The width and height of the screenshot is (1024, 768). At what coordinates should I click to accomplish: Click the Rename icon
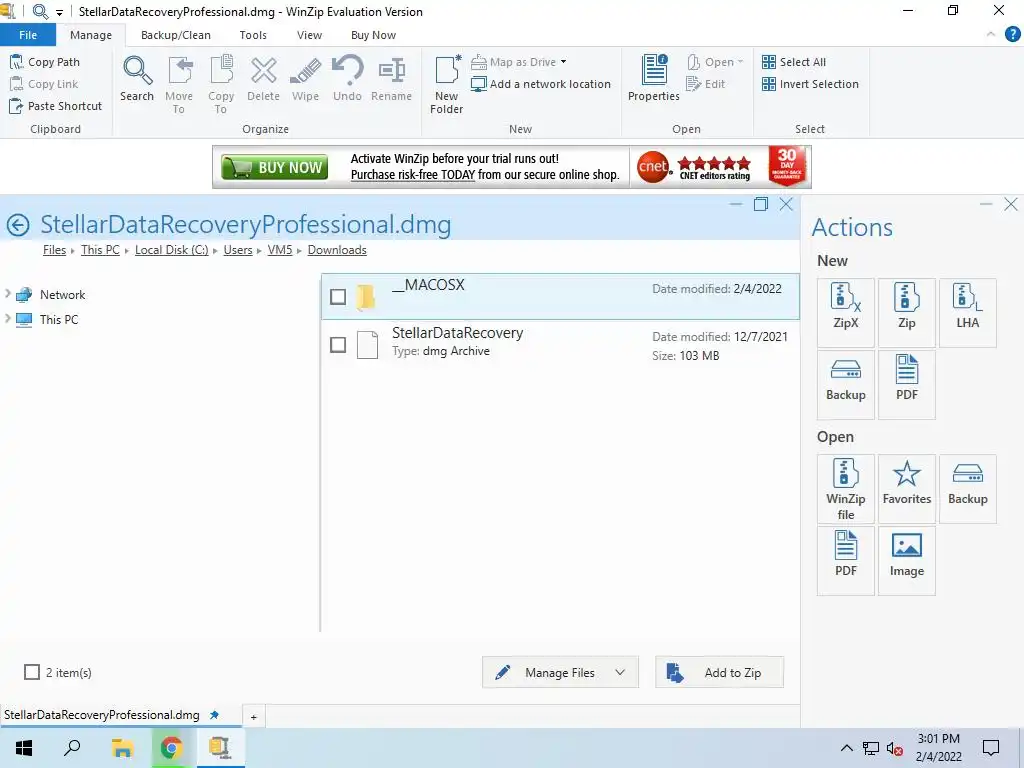point(392,79)
